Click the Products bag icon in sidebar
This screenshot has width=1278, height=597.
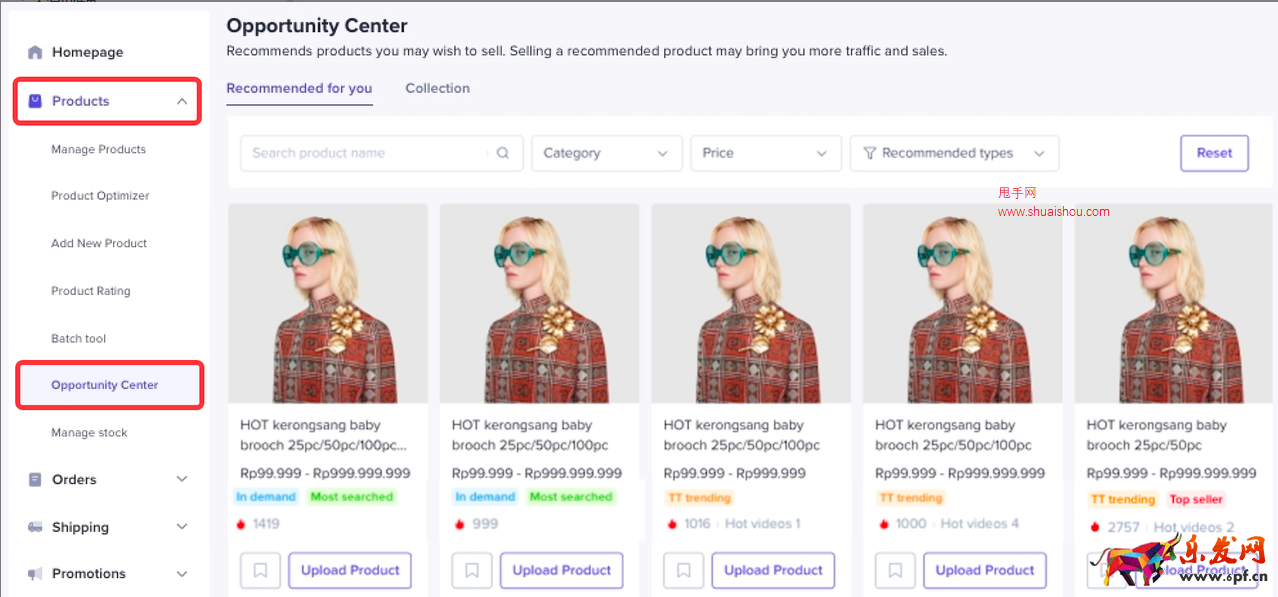pyautogui.click(x=35, y=101)
